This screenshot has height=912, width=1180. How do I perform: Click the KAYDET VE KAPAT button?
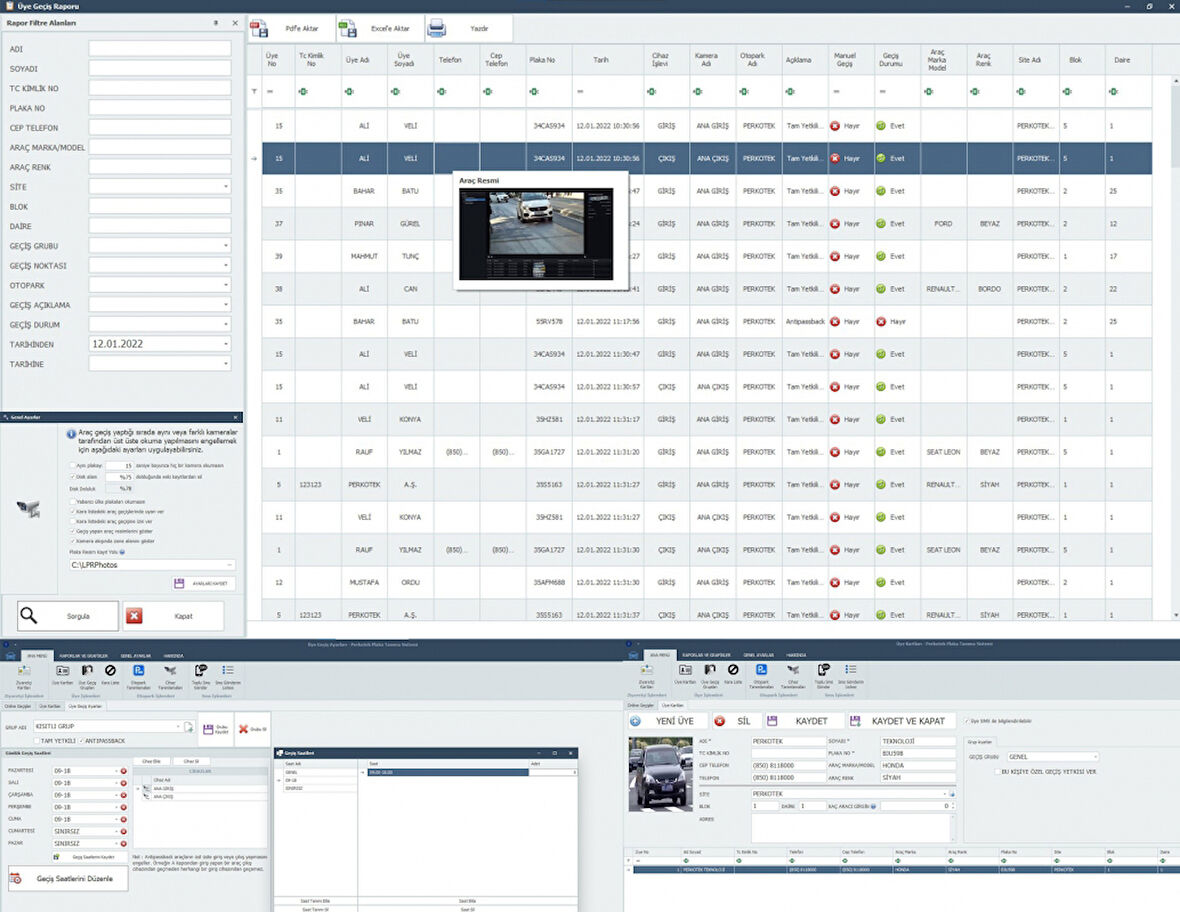click(x=898, y=721)
